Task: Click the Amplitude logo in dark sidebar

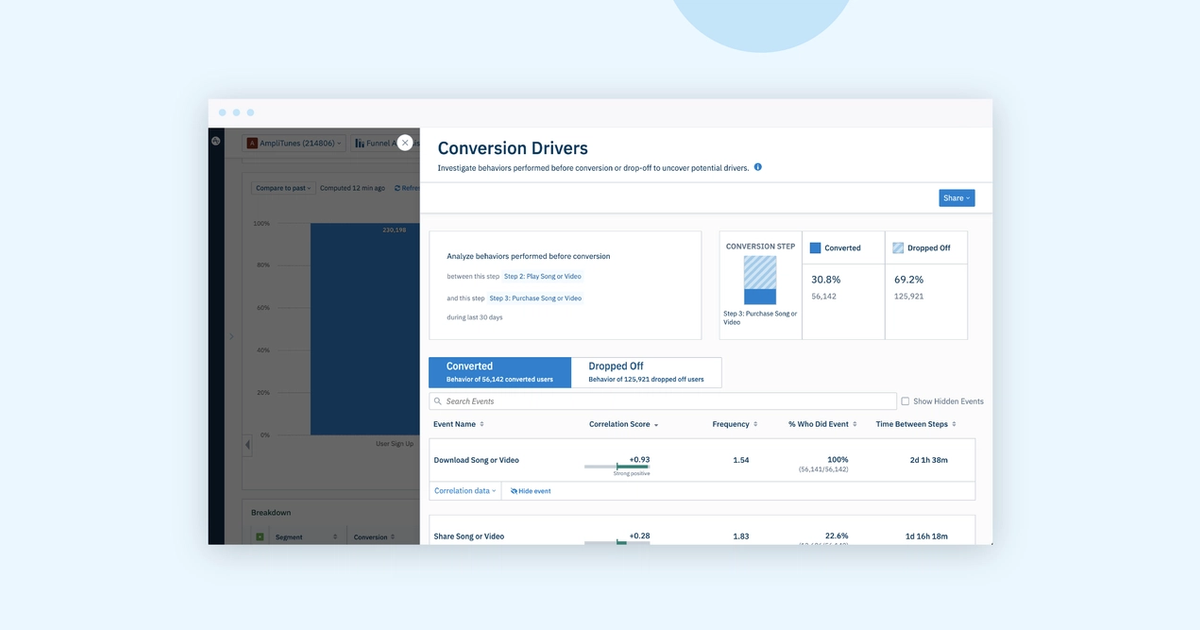Action: (215, 142)
